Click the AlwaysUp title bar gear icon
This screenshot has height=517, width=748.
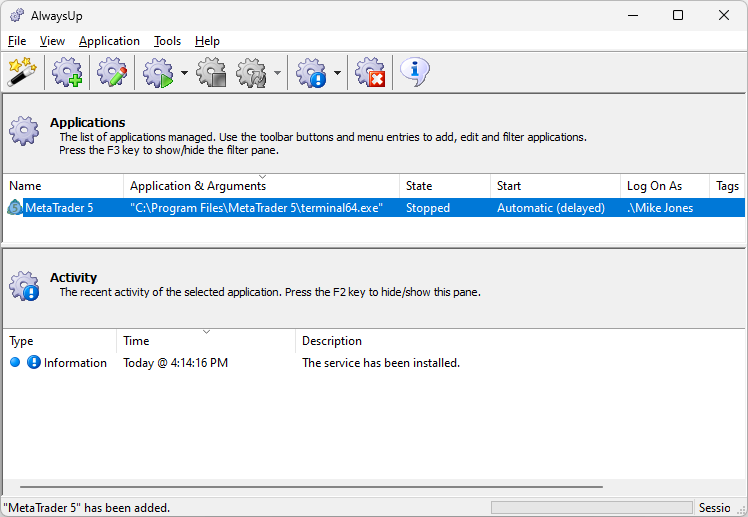(17, 16)
